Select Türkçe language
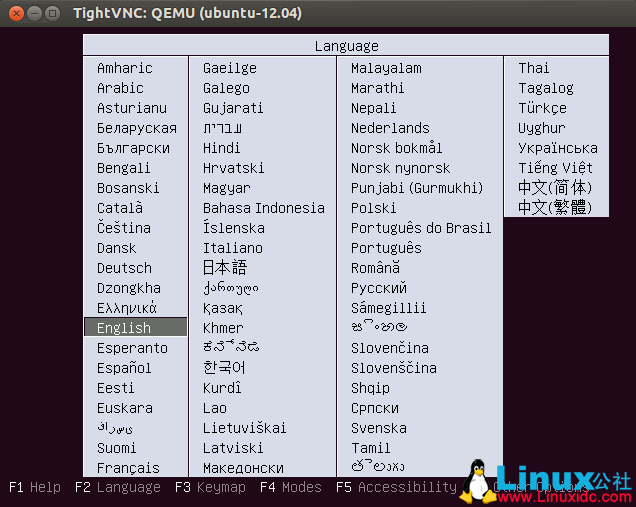 (x=542, y=108)
